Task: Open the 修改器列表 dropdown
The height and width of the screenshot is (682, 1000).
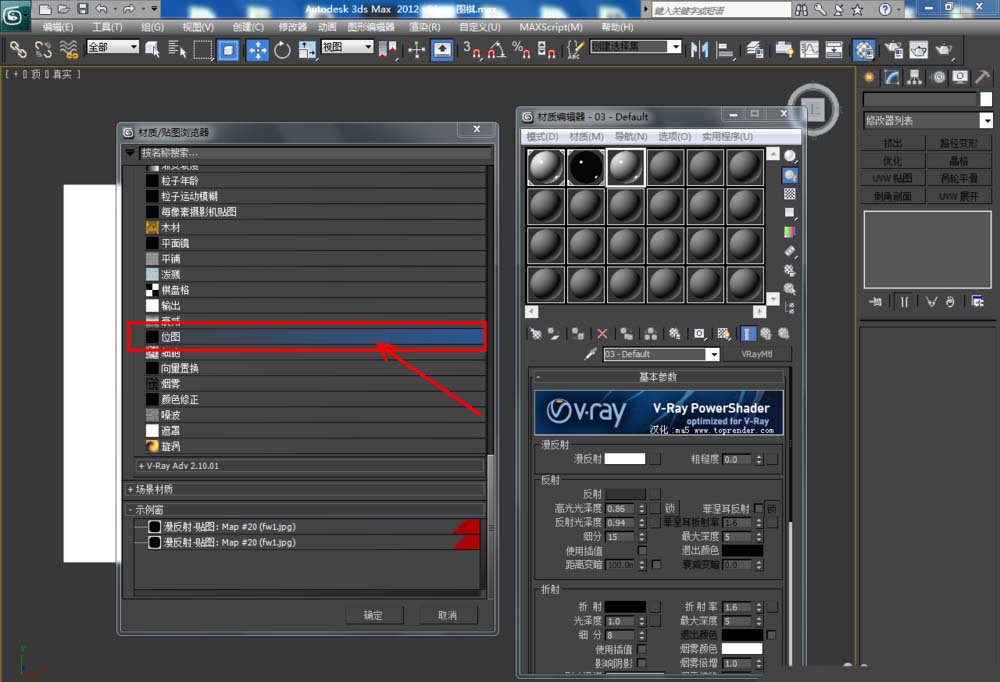Action: tap(928, 121)
